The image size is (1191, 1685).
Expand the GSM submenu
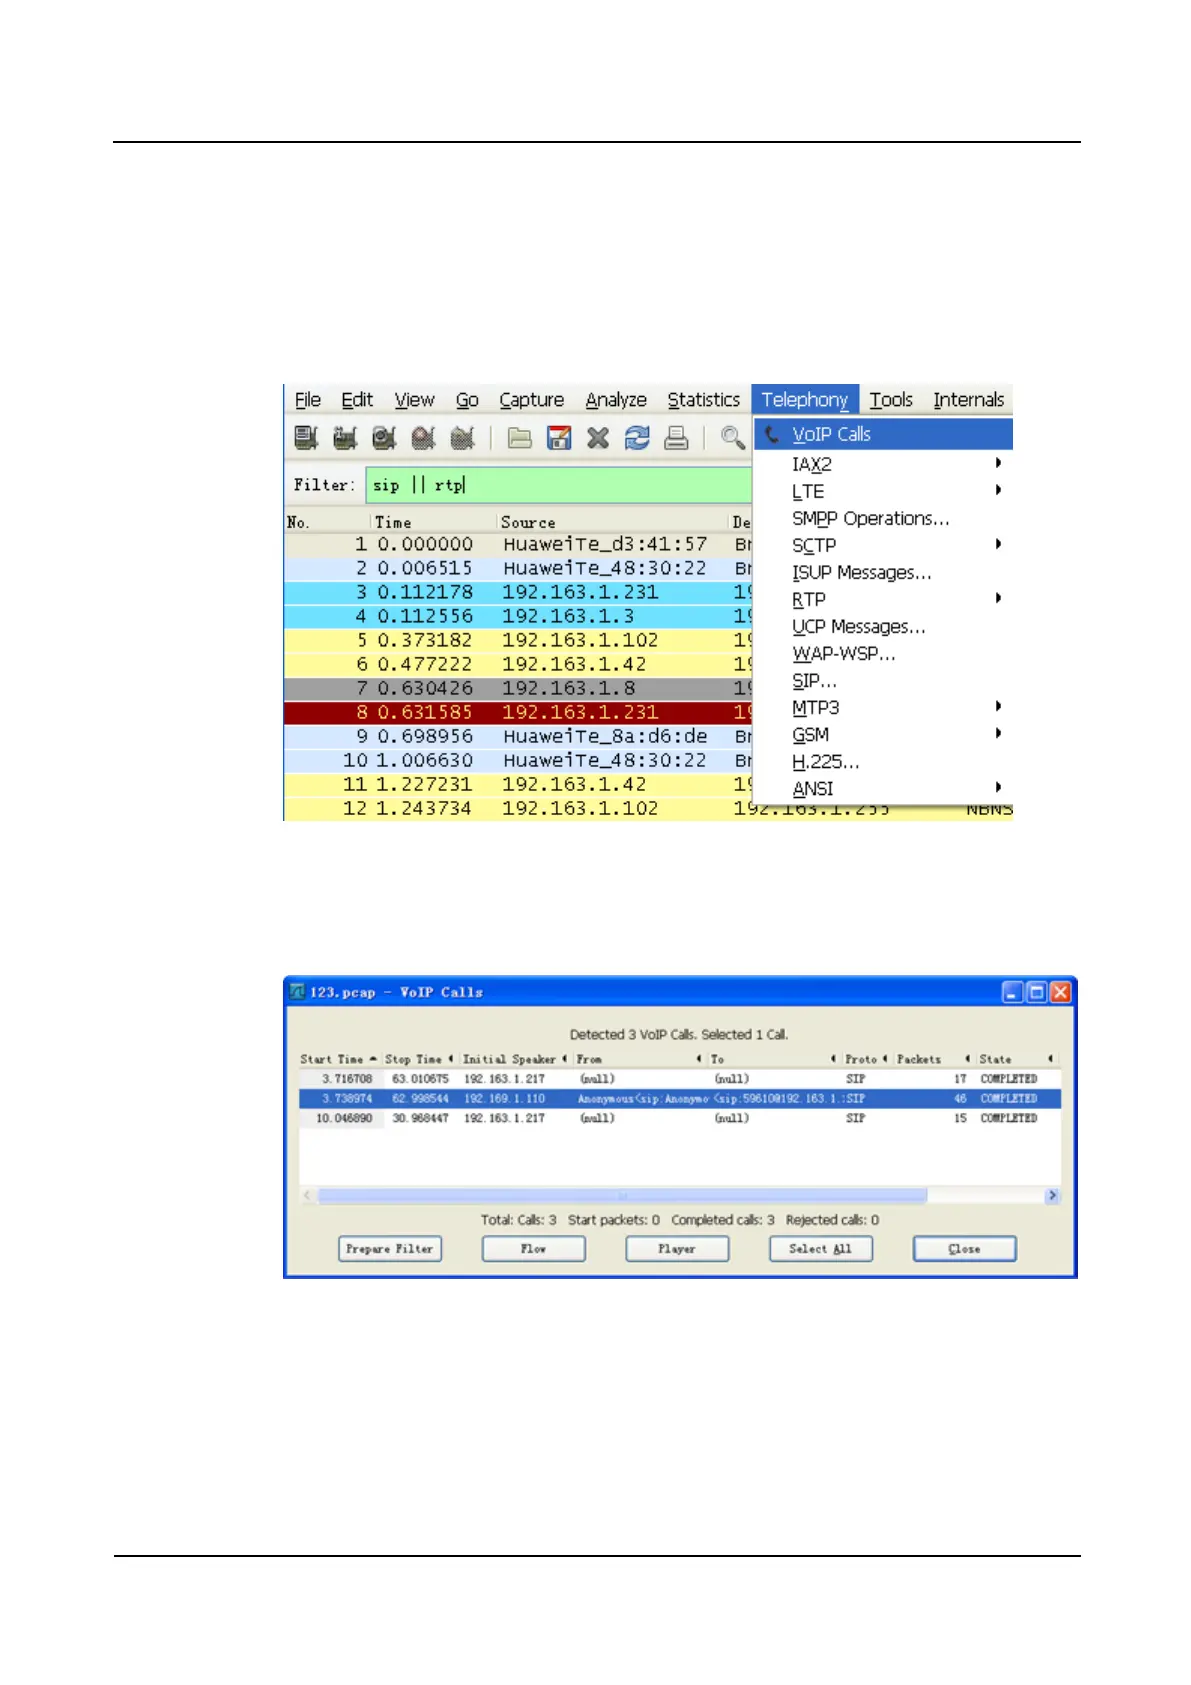click(x=884, y=734)
